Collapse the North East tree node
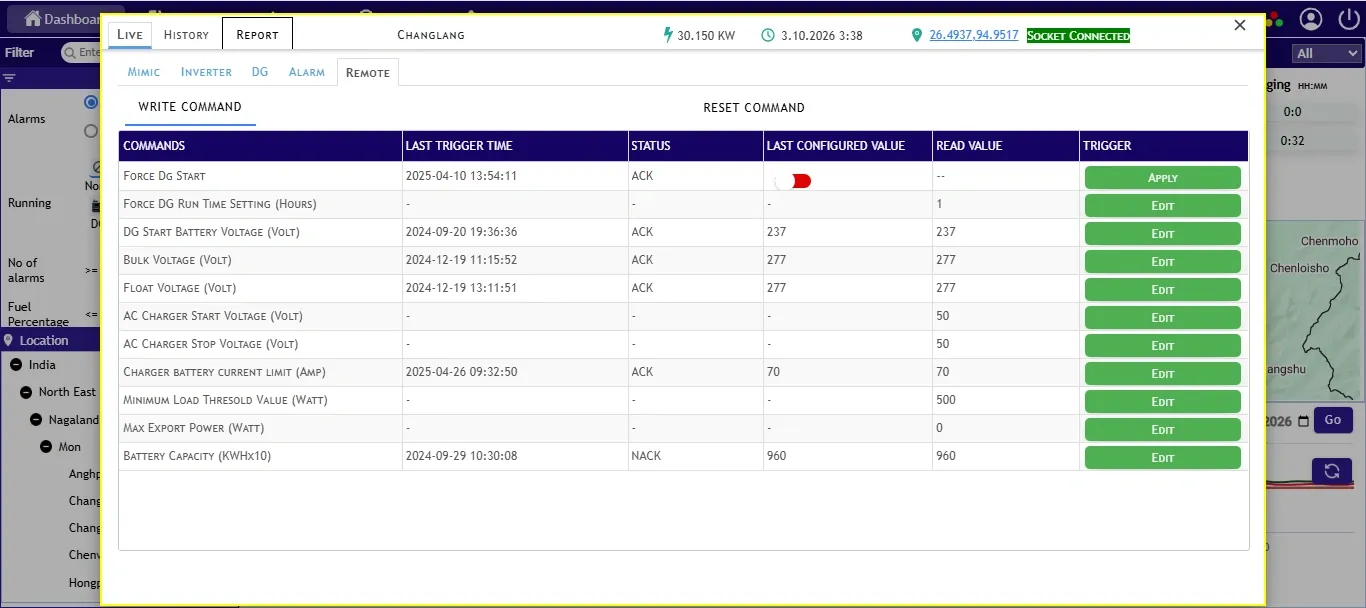This screenshot has height=608, width=1366. pos(26,392)
